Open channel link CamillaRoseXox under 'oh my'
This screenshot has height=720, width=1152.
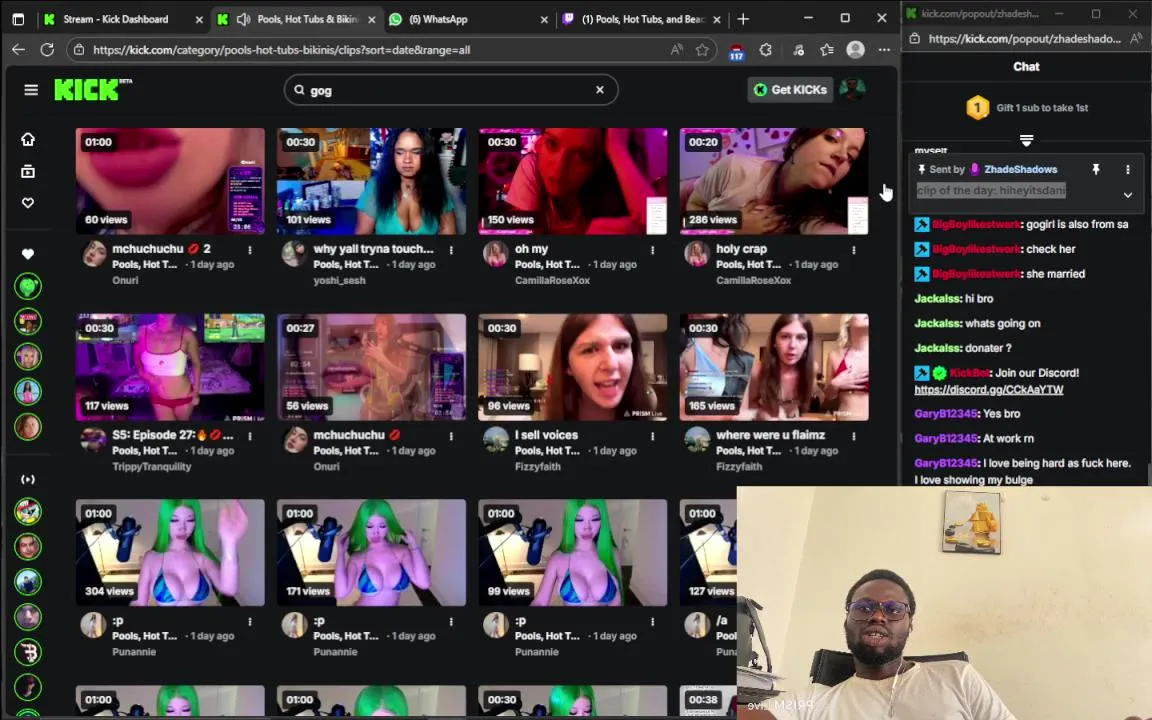(x=552, y=280)
